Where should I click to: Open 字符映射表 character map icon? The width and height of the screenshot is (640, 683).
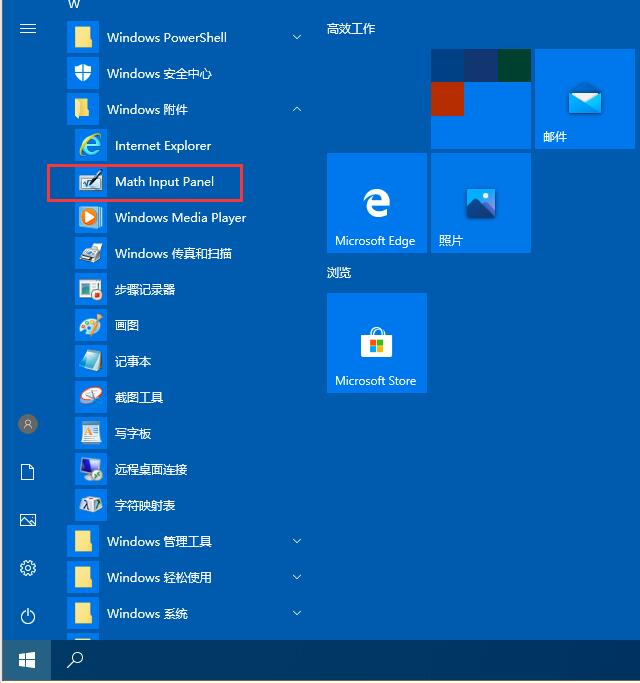pos(91,505)
